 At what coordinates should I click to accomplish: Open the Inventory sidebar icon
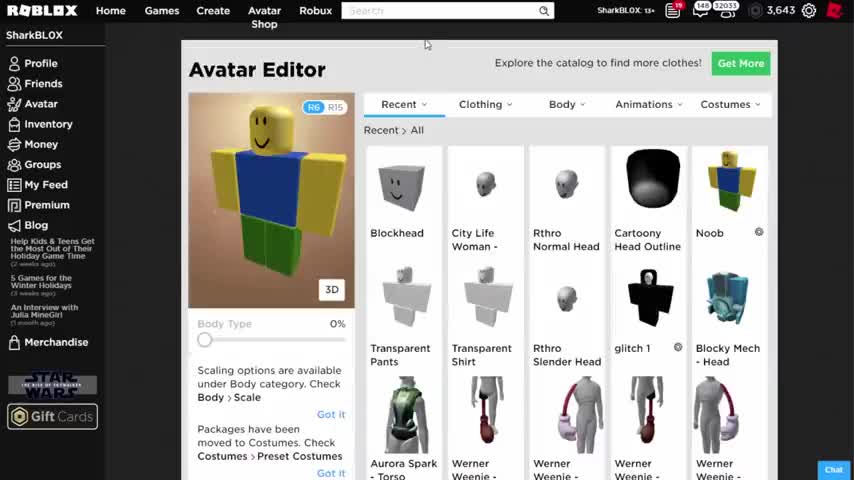point(14,124)
